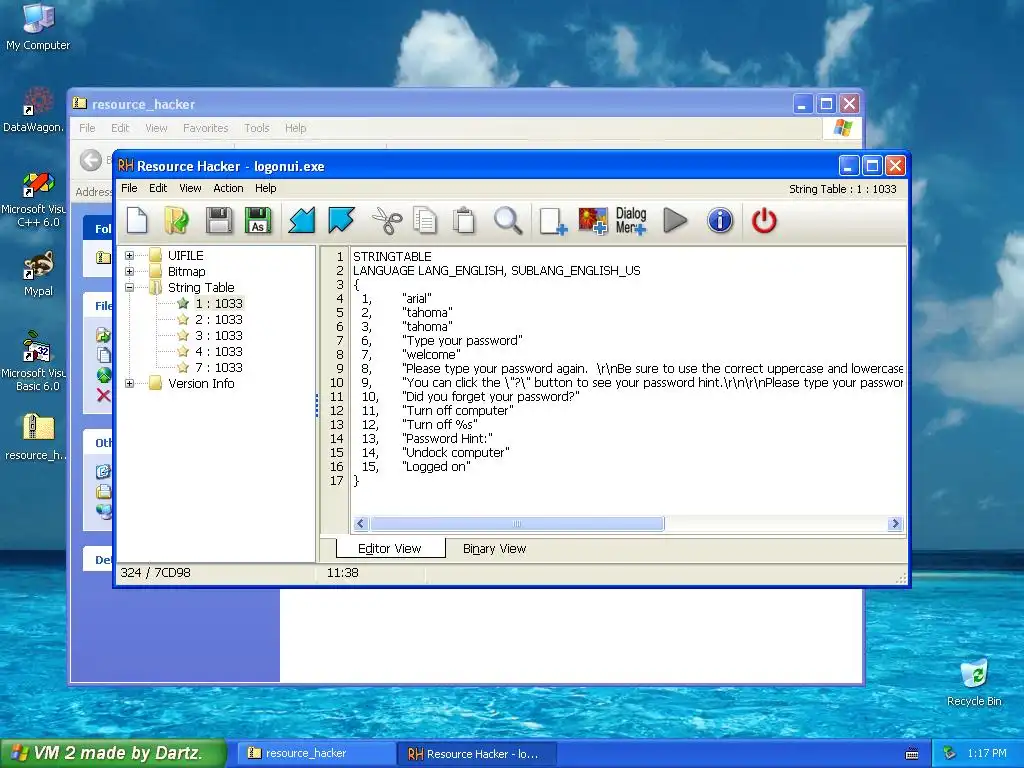Open the resource_h zip folder on desktop
1024x768 pixels.
tap(36, 438)
